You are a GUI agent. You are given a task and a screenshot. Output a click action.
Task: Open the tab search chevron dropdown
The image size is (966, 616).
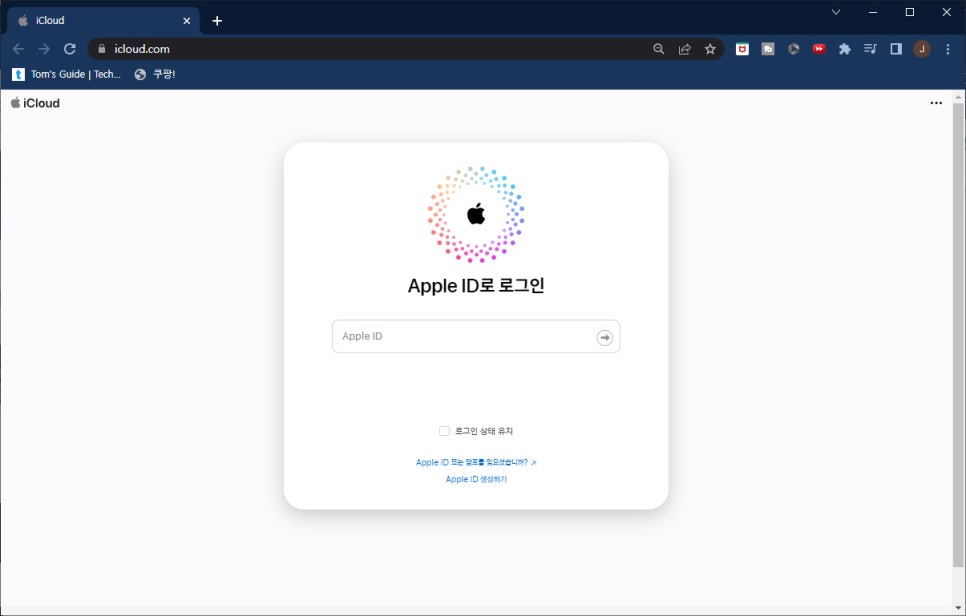836,12
